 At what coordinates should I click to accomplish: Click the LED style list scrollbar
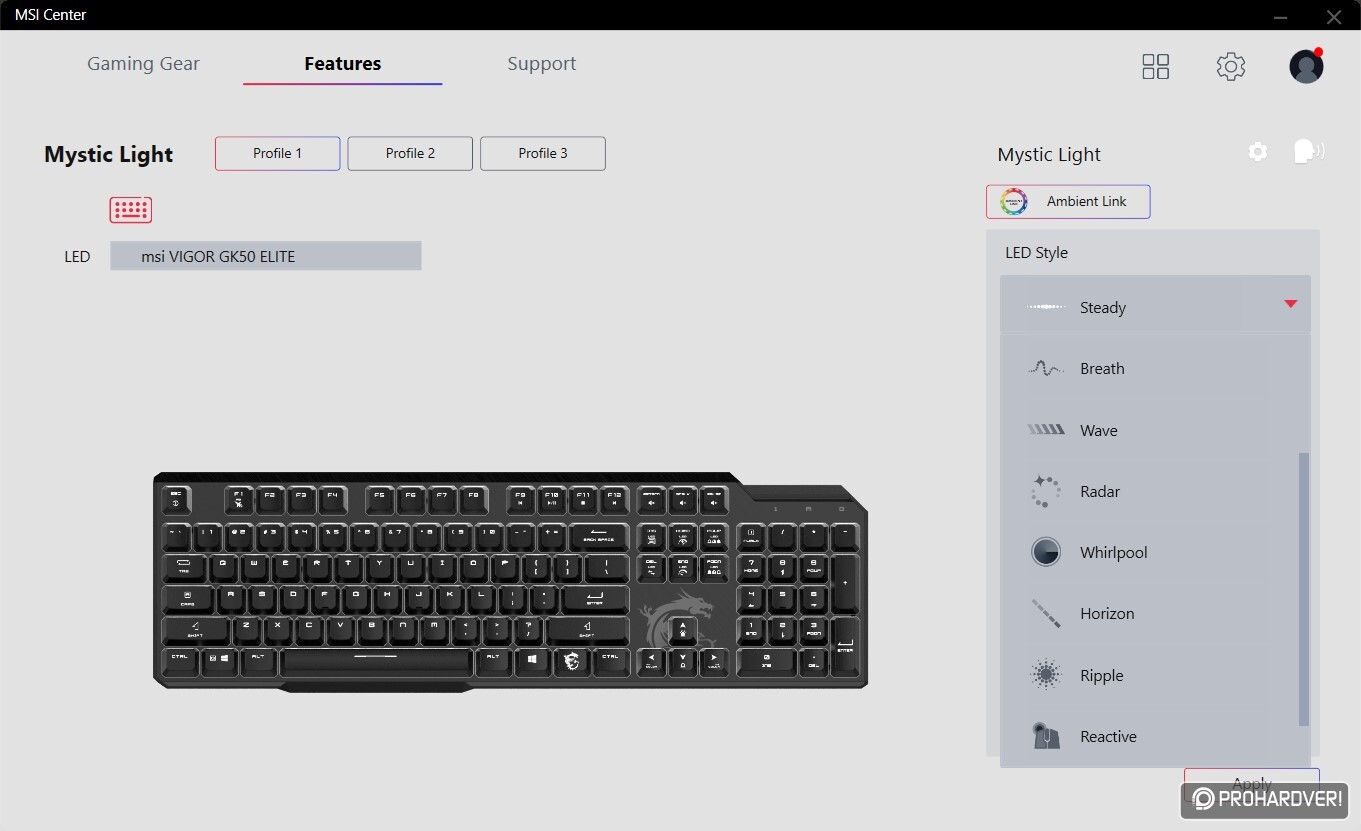(x=1304, y=589)
